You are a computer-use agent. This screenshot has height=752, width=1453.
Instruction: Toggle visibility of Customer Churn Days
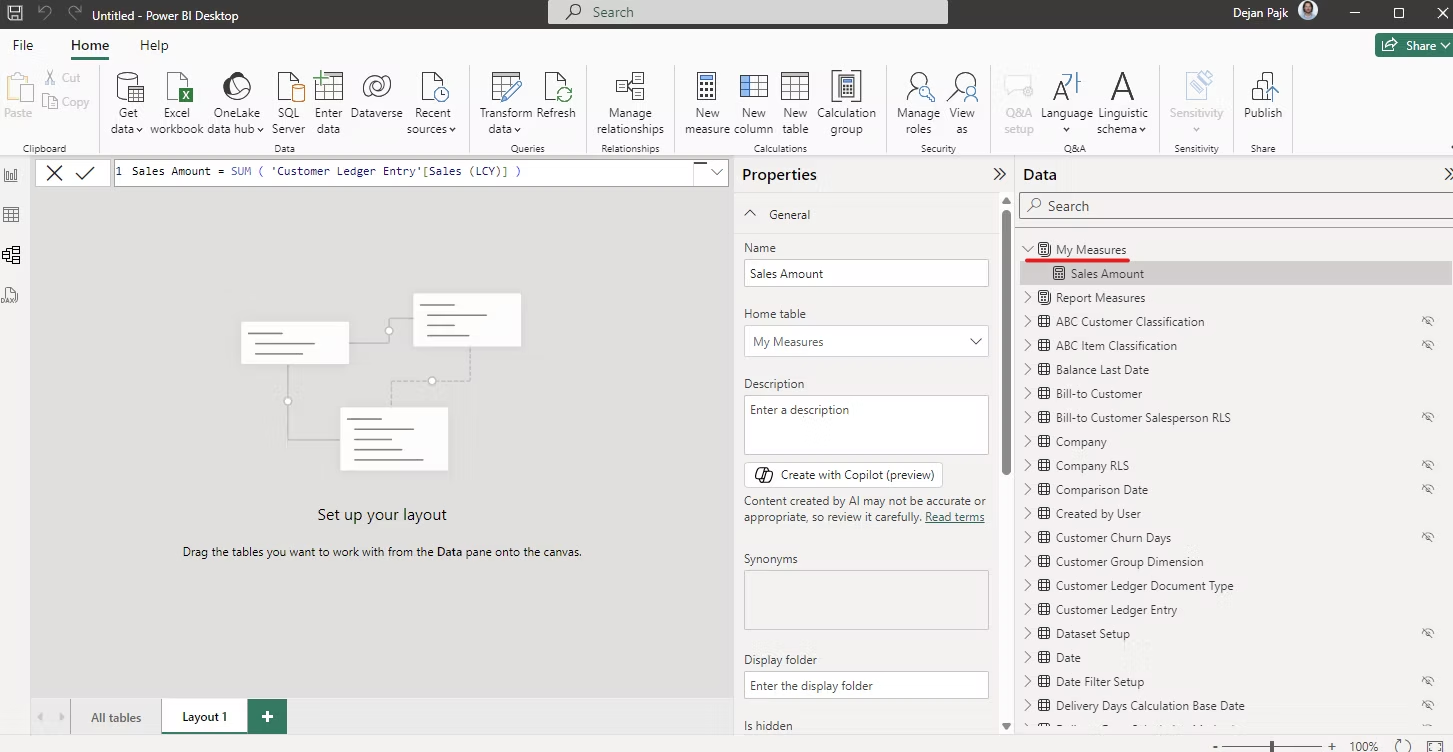pos(1428,537)
